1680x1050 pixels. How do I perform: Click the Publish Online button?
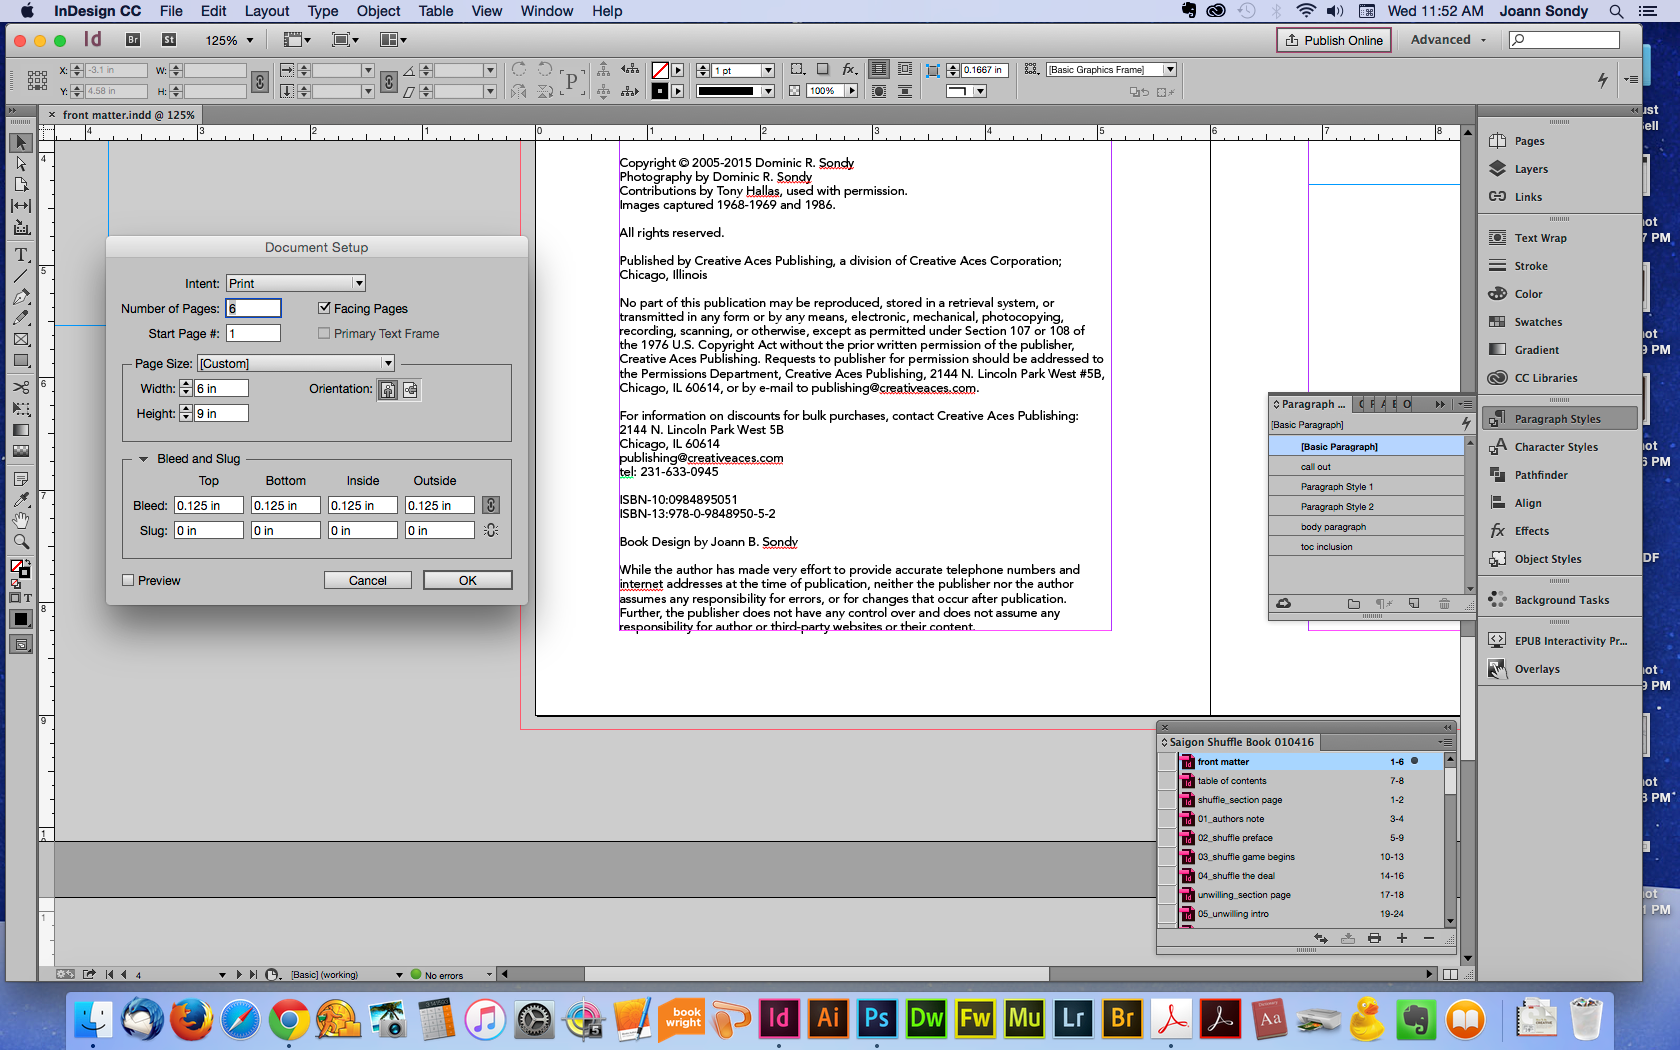(x=1334, y=40)
